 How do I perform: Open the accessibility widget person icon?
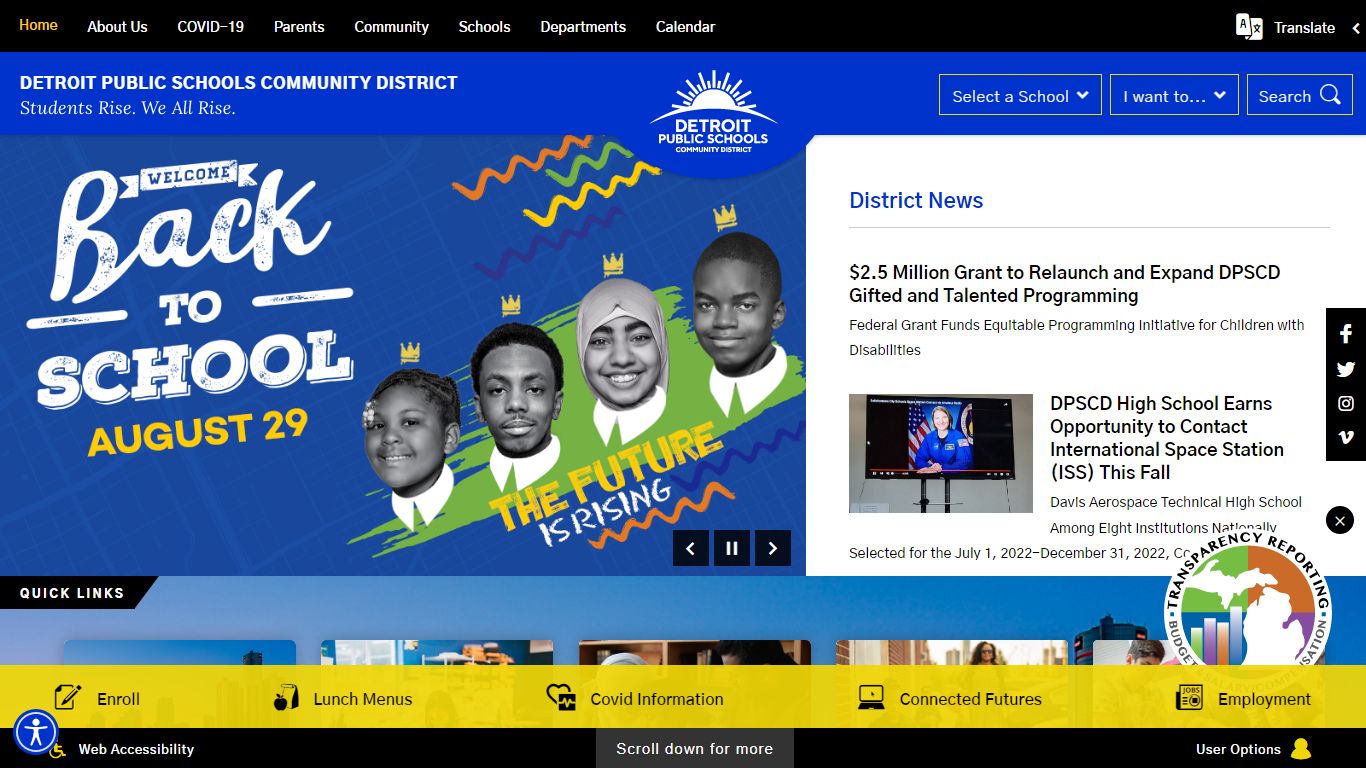[x=37, y=732]
